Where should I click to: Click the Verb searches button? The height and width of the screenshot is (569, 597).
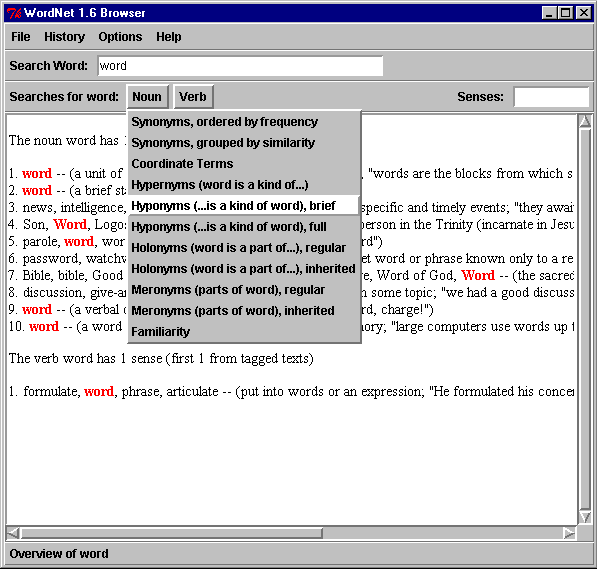193,97
